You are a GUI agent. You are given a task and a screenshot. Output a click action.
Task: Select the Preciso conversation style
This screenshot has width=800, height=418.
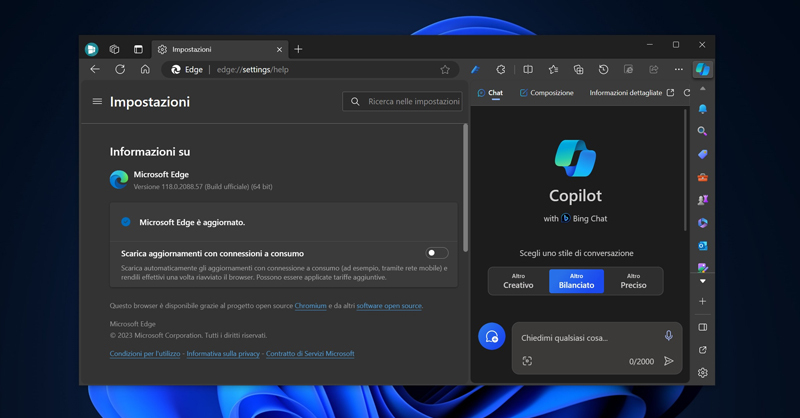click(x=633, y=281)
